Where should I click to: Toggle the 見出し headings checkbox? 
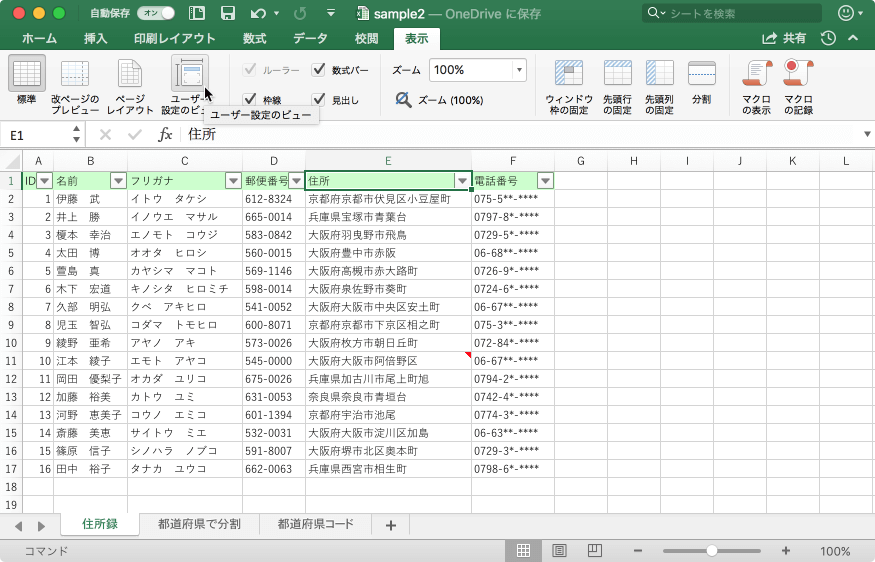tap(318, 99)
